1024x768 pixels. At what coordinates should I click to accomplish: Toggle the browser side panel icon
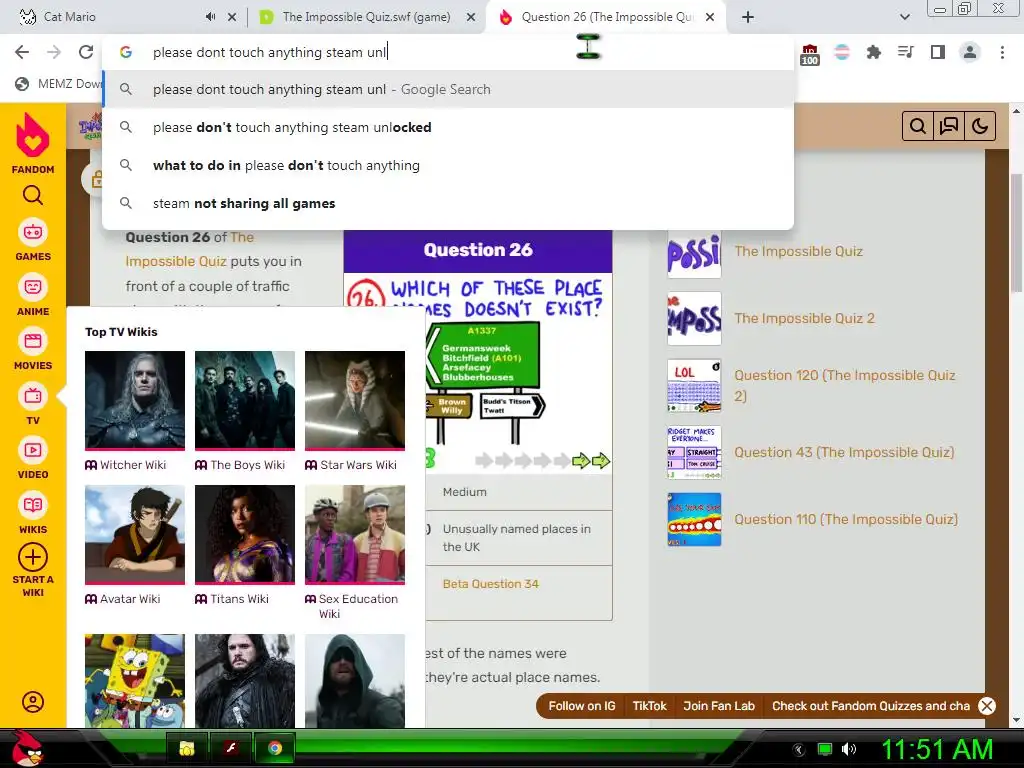[938, 52]
